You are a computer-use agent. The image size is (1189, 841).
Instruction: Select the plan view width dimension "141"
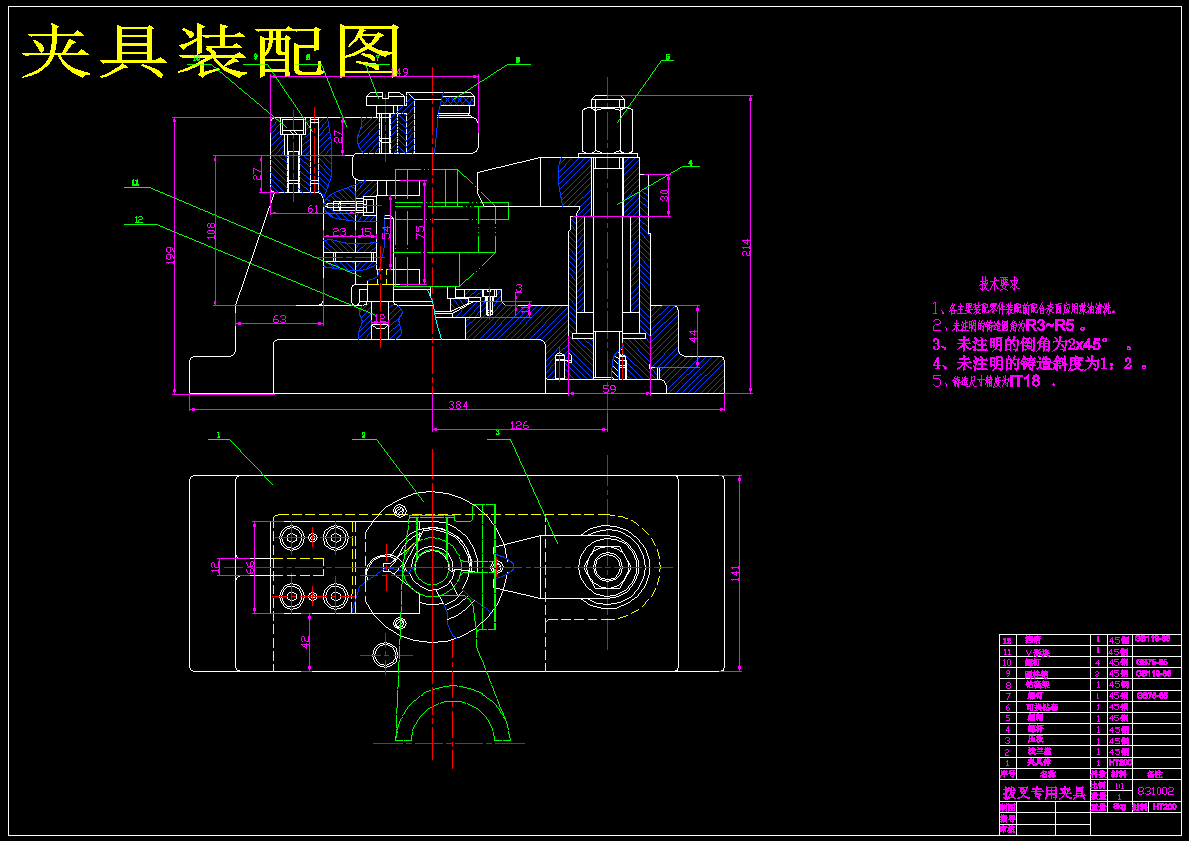[735, 573]
